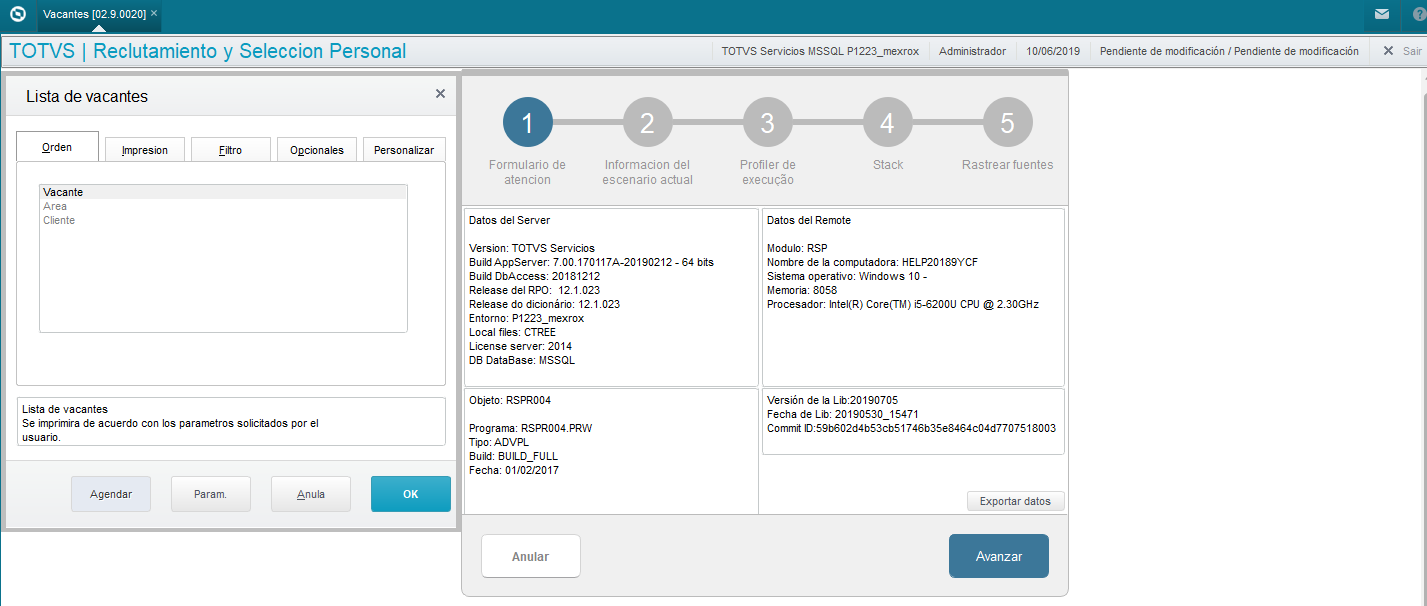Click the Administrador user label

coord(972,51)
